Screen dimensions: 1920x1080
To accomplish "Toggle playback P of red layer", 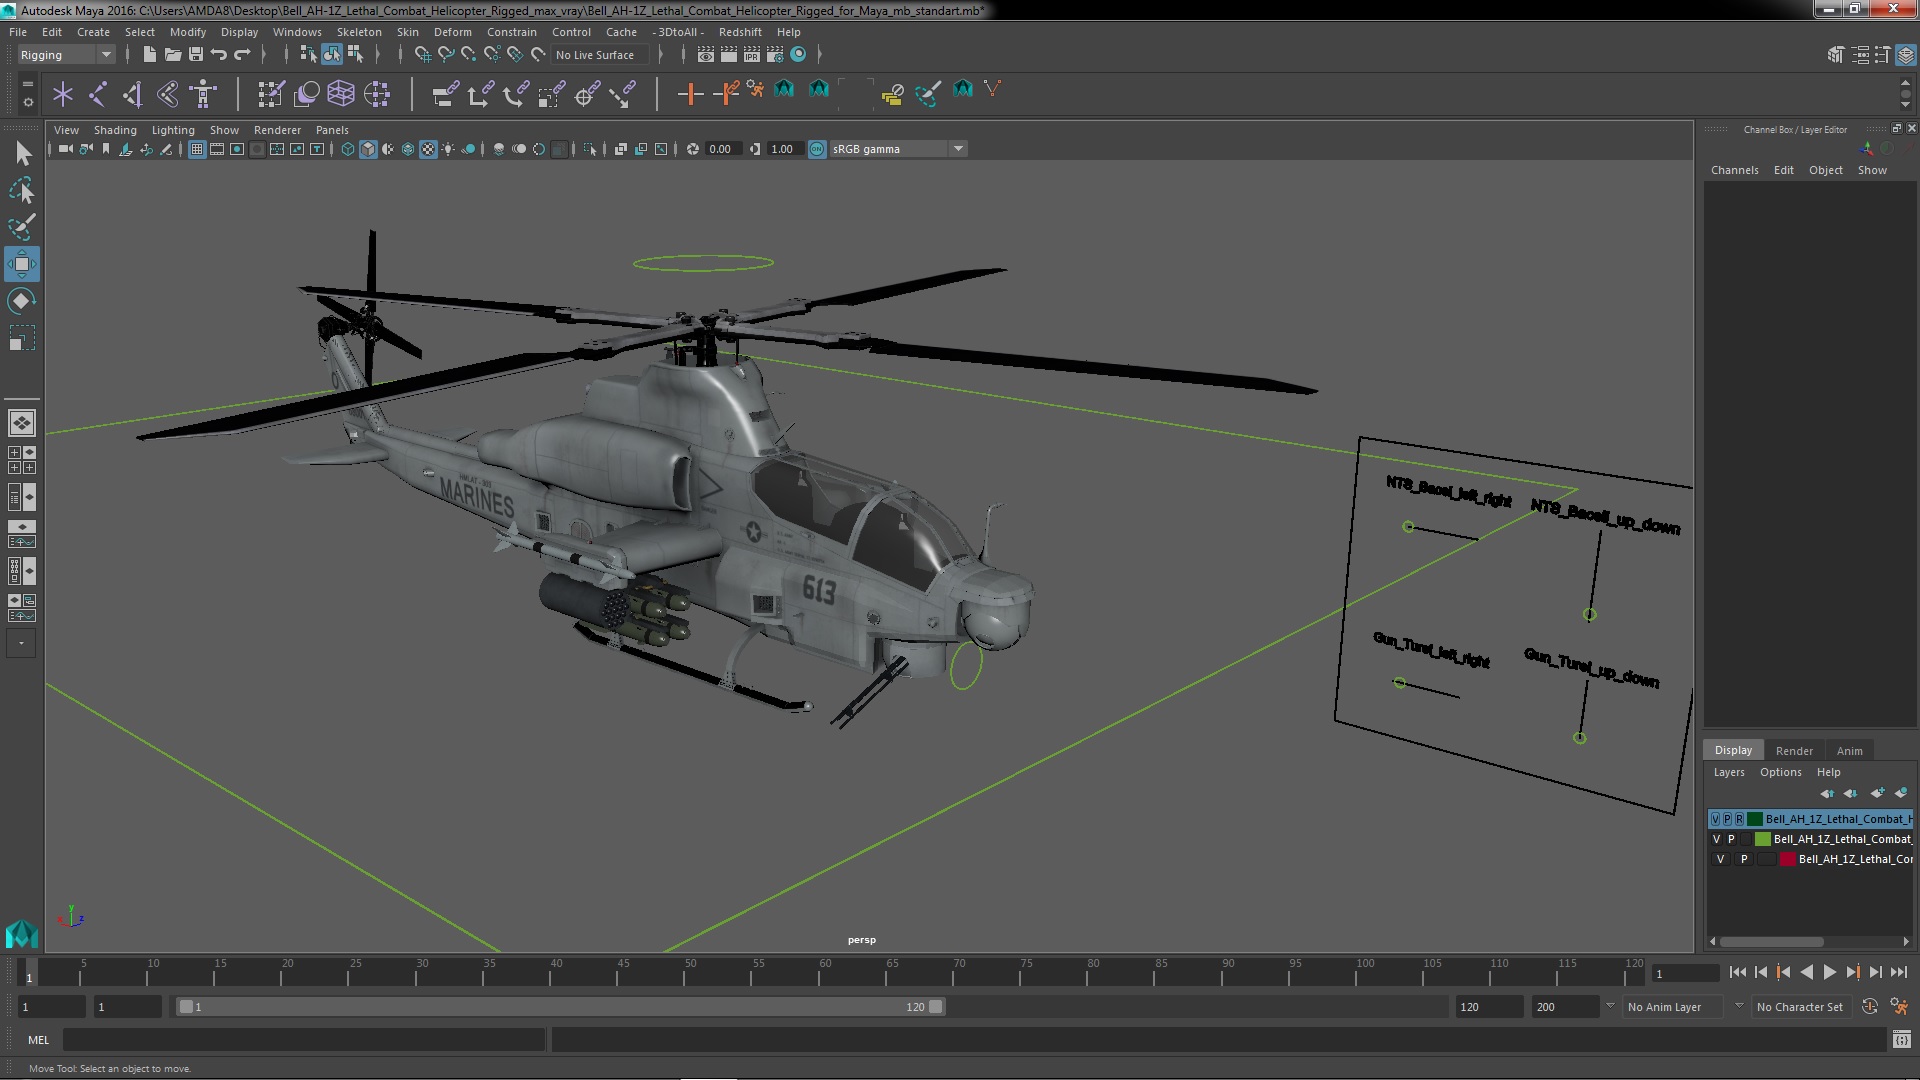I will tap(1744, 859).
